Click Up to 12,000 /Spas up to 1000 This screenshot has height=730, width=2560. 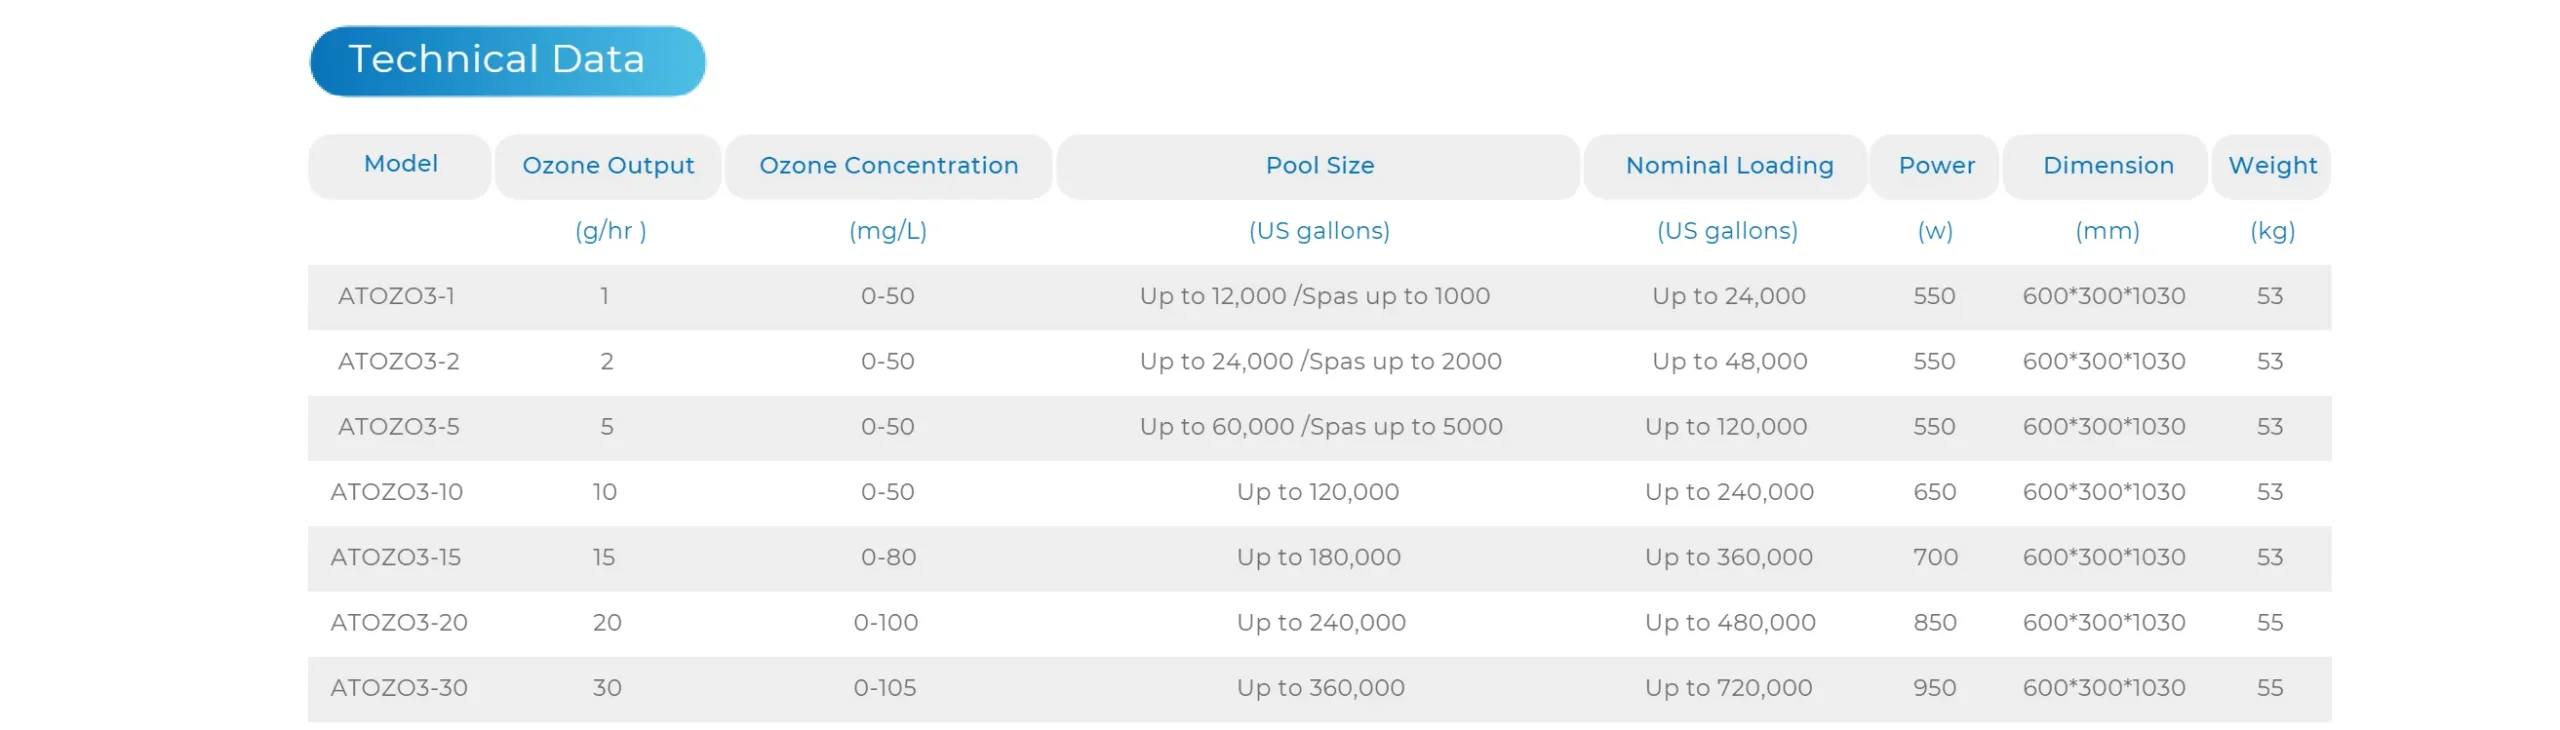pyautogui.click(x=1314, y=296)
